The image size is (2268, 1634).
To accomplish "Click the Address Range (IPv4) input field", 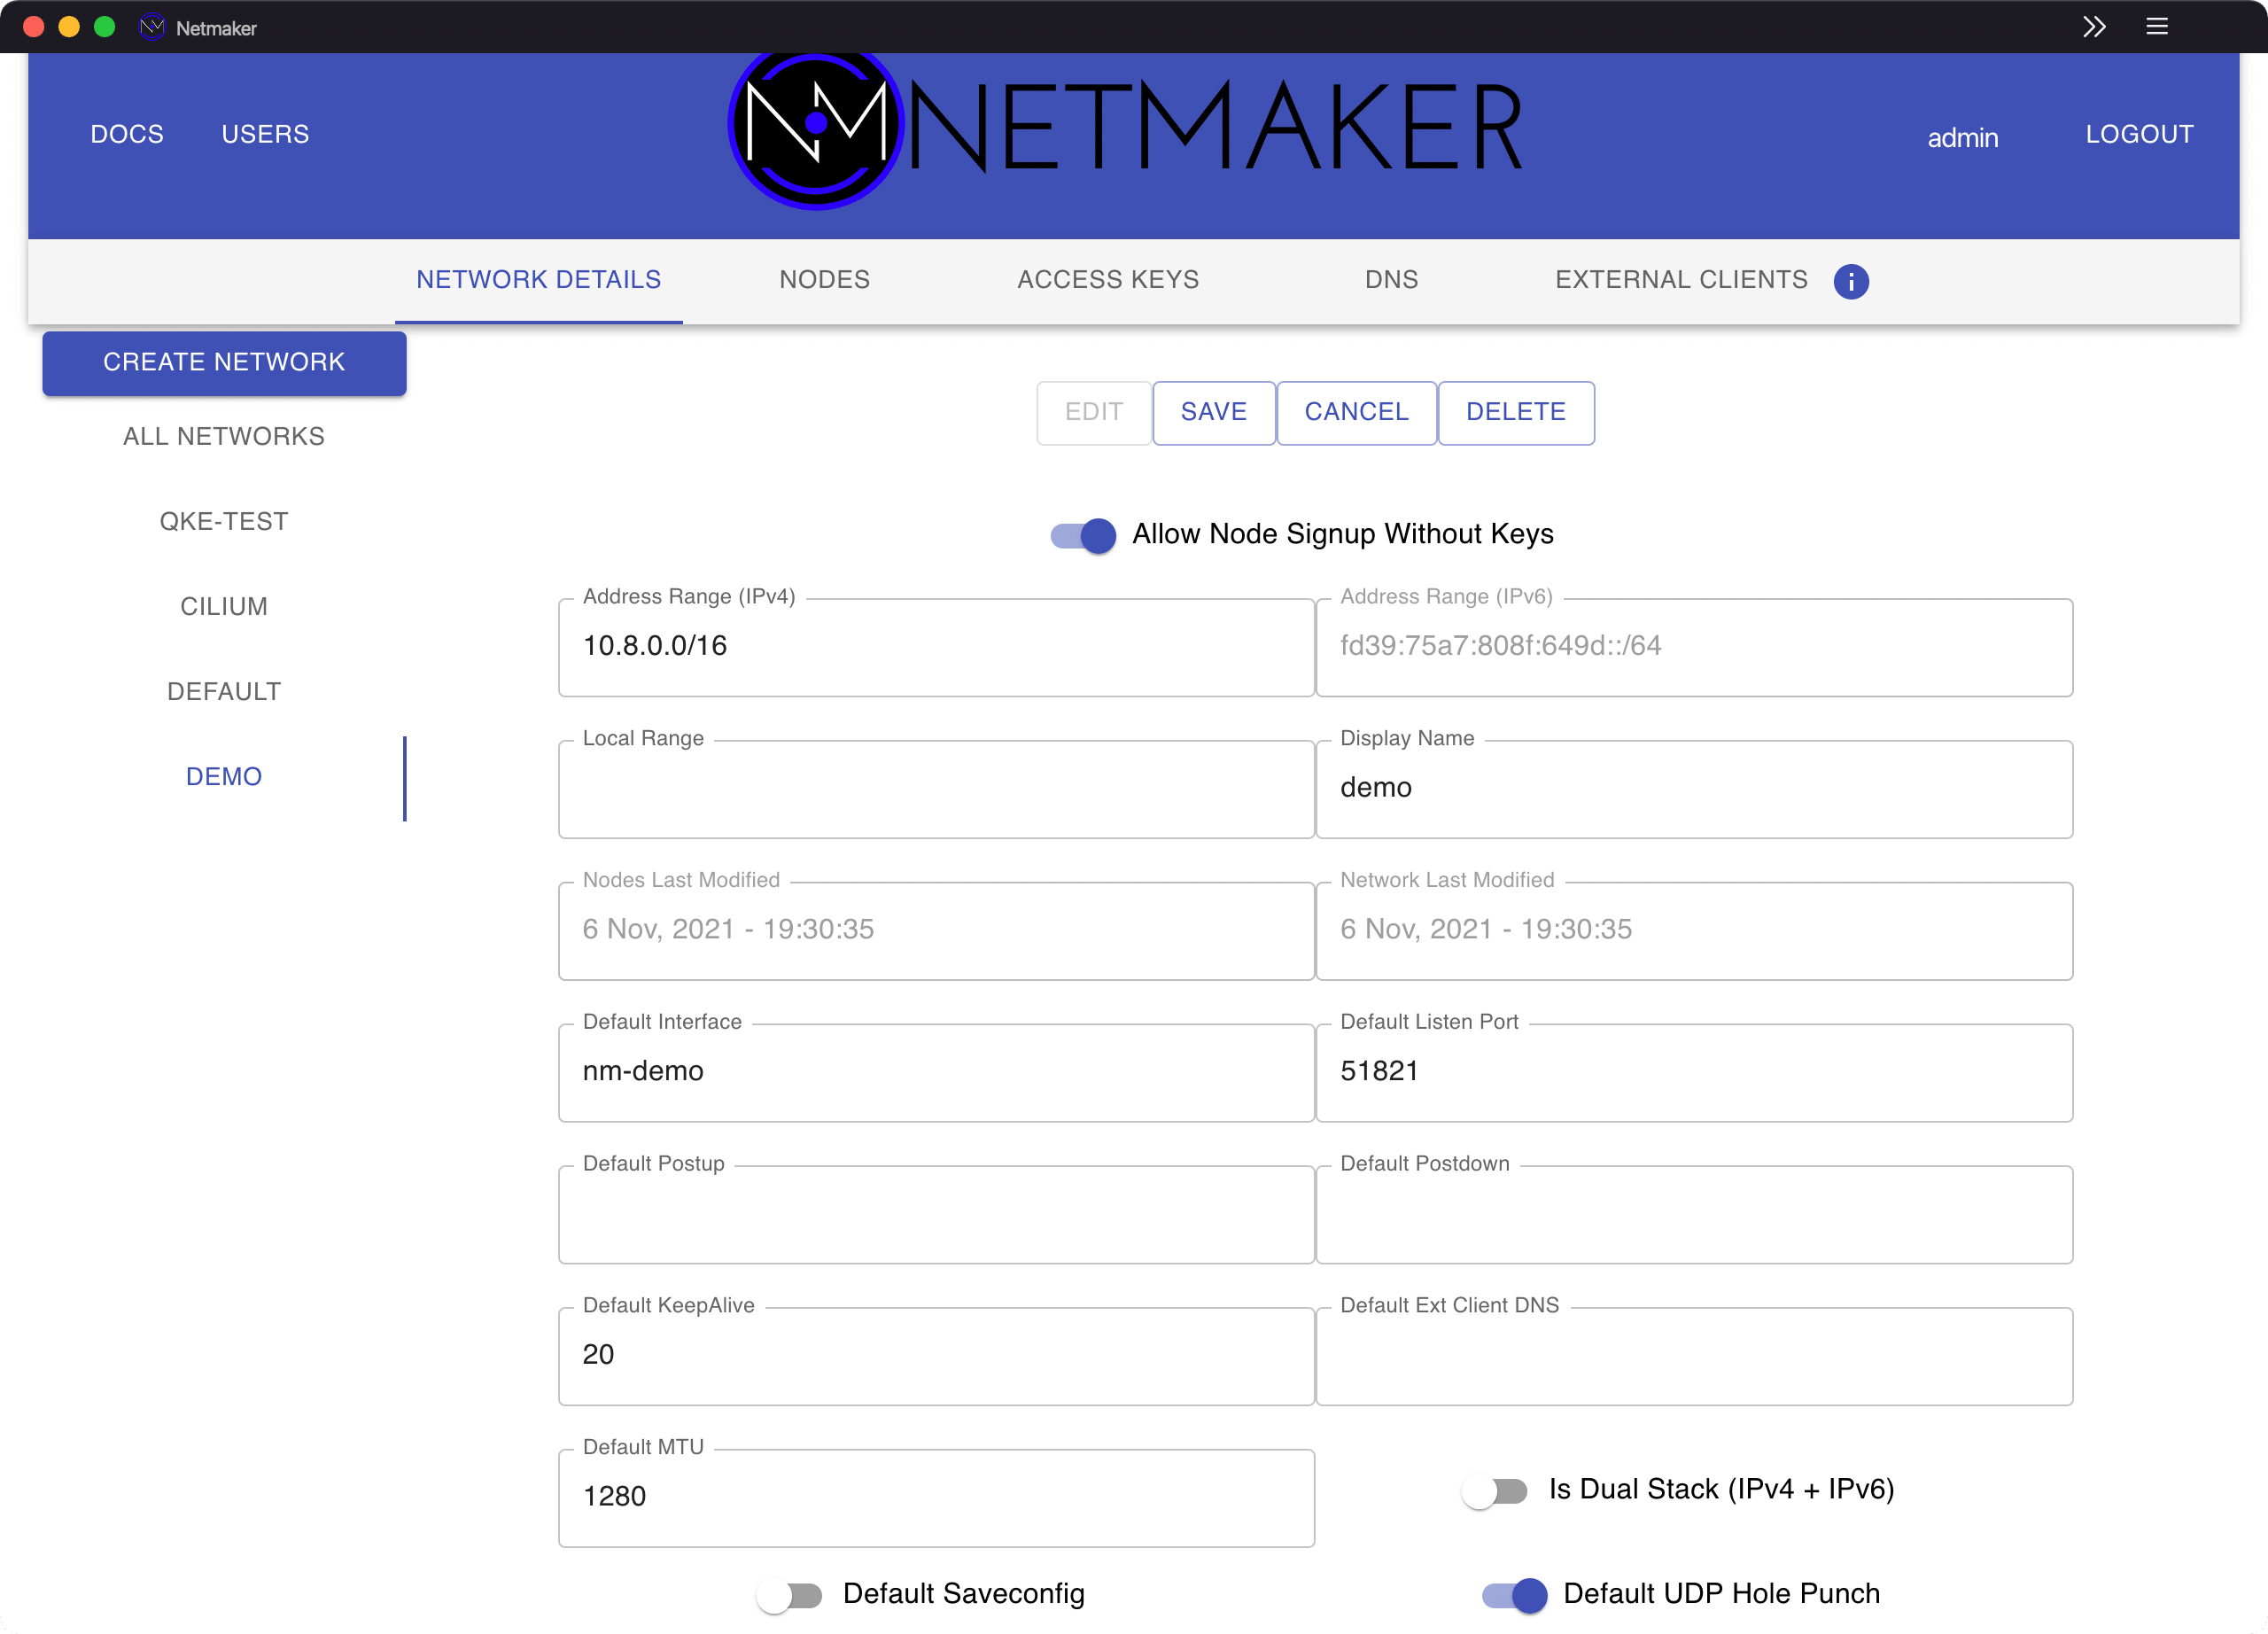I will point(936,646).
